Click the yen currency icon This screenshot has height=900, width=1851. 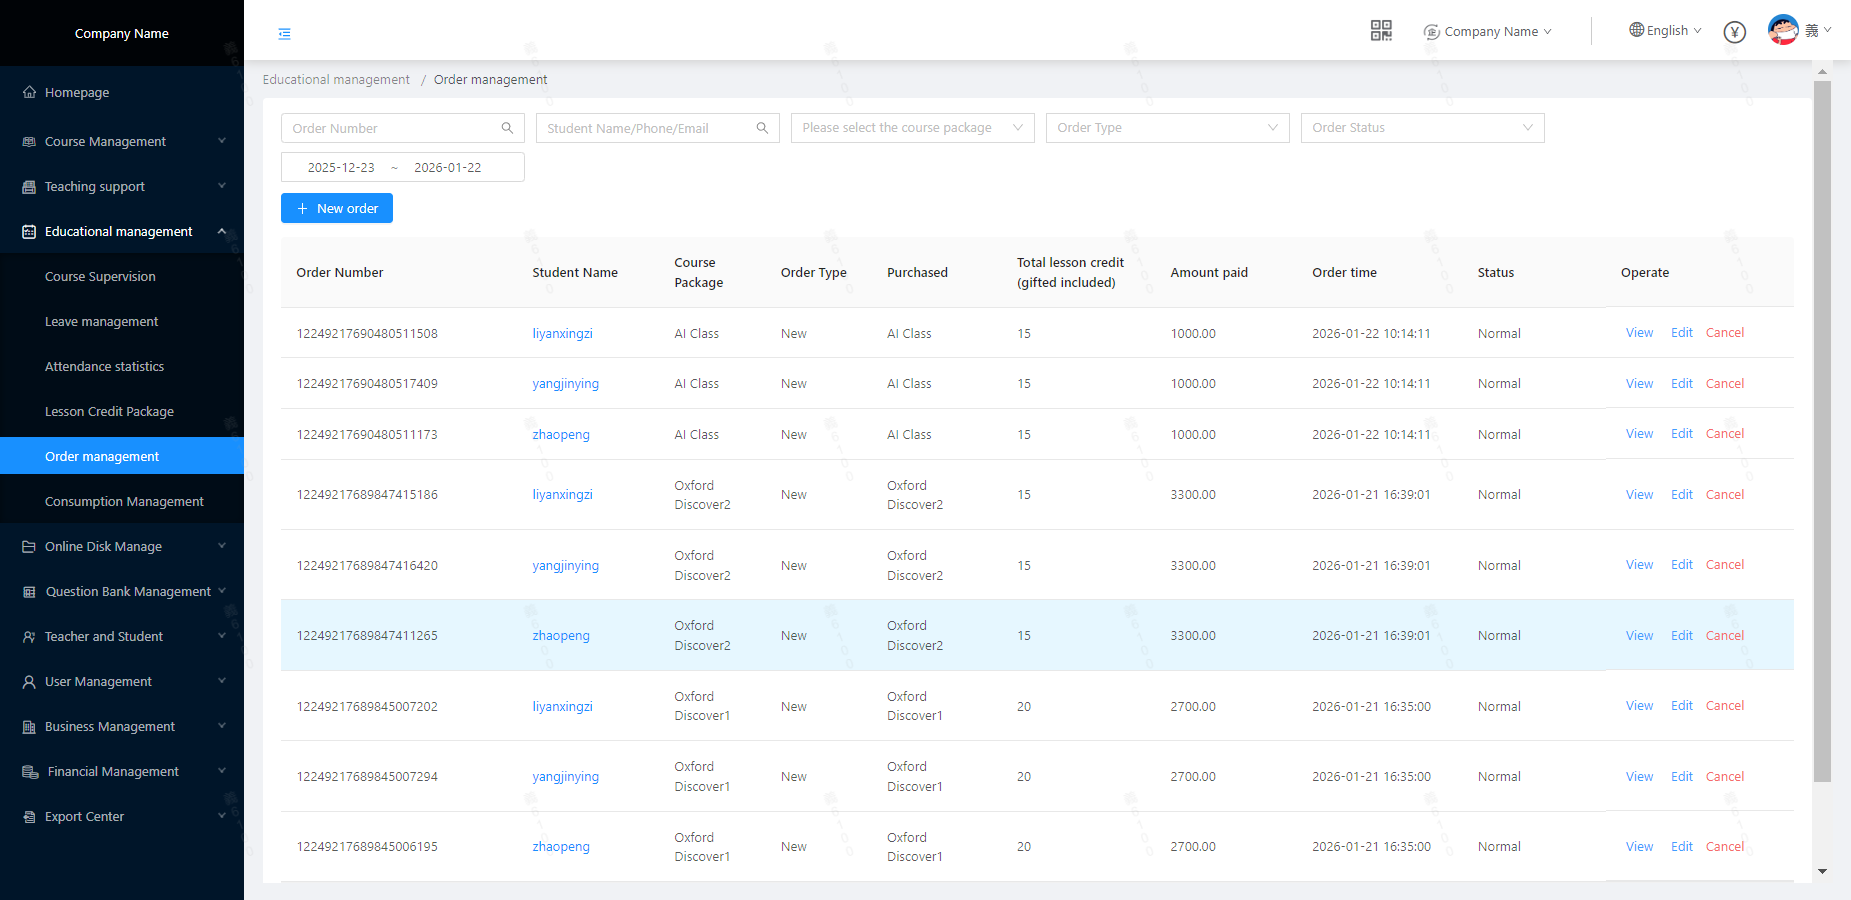pyautogui.click(x=1734, y=32)
